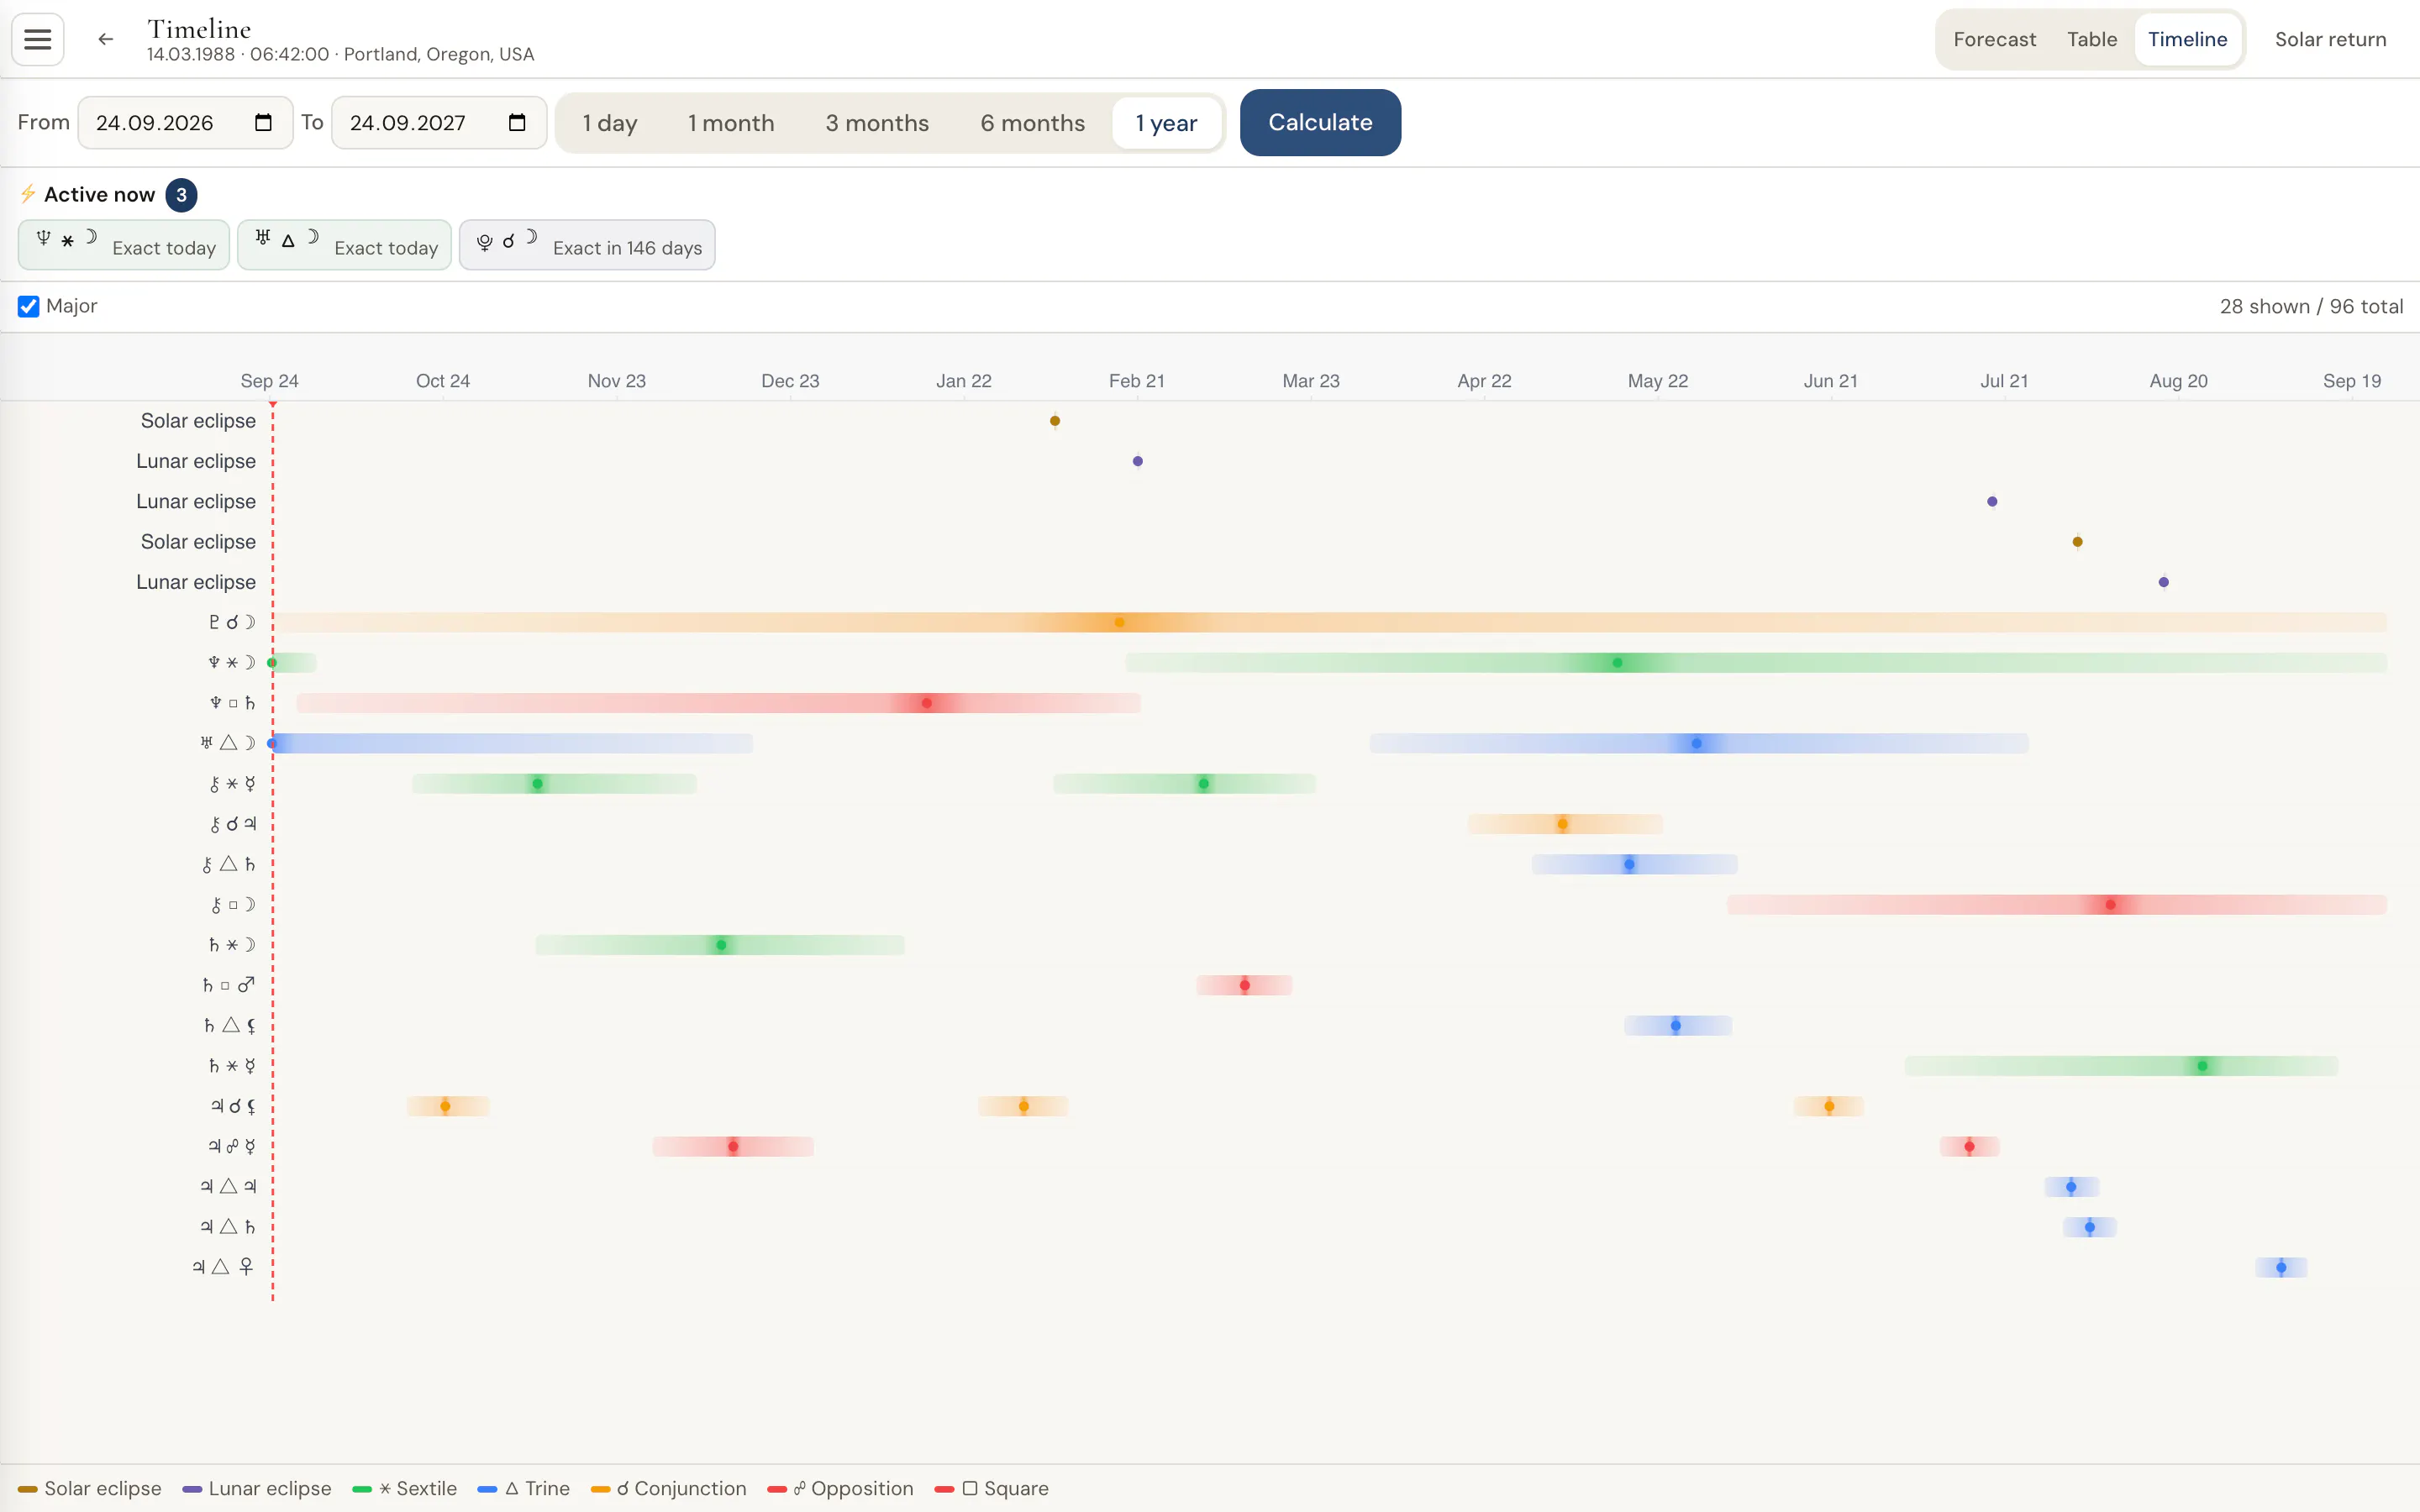
Task: Click the Conjunction legend entry
Action: point(669,1488)
